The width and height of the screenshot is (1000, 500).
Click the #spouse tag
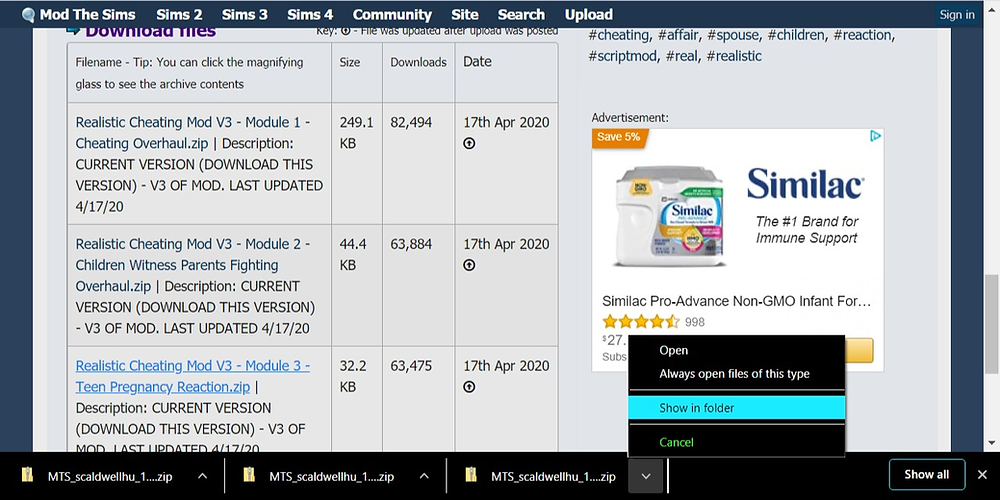[733, 35]
